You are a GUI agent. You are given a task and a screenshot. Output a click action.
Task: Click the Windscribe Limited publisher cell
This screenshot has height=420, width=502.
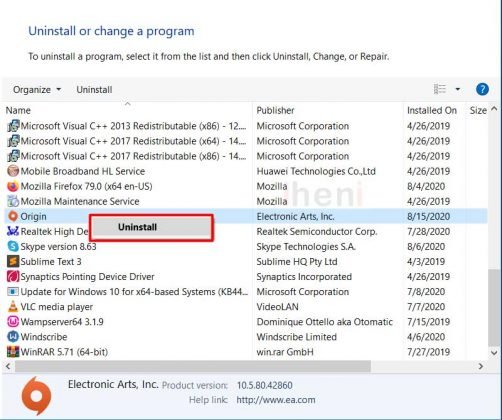point(296,337)
